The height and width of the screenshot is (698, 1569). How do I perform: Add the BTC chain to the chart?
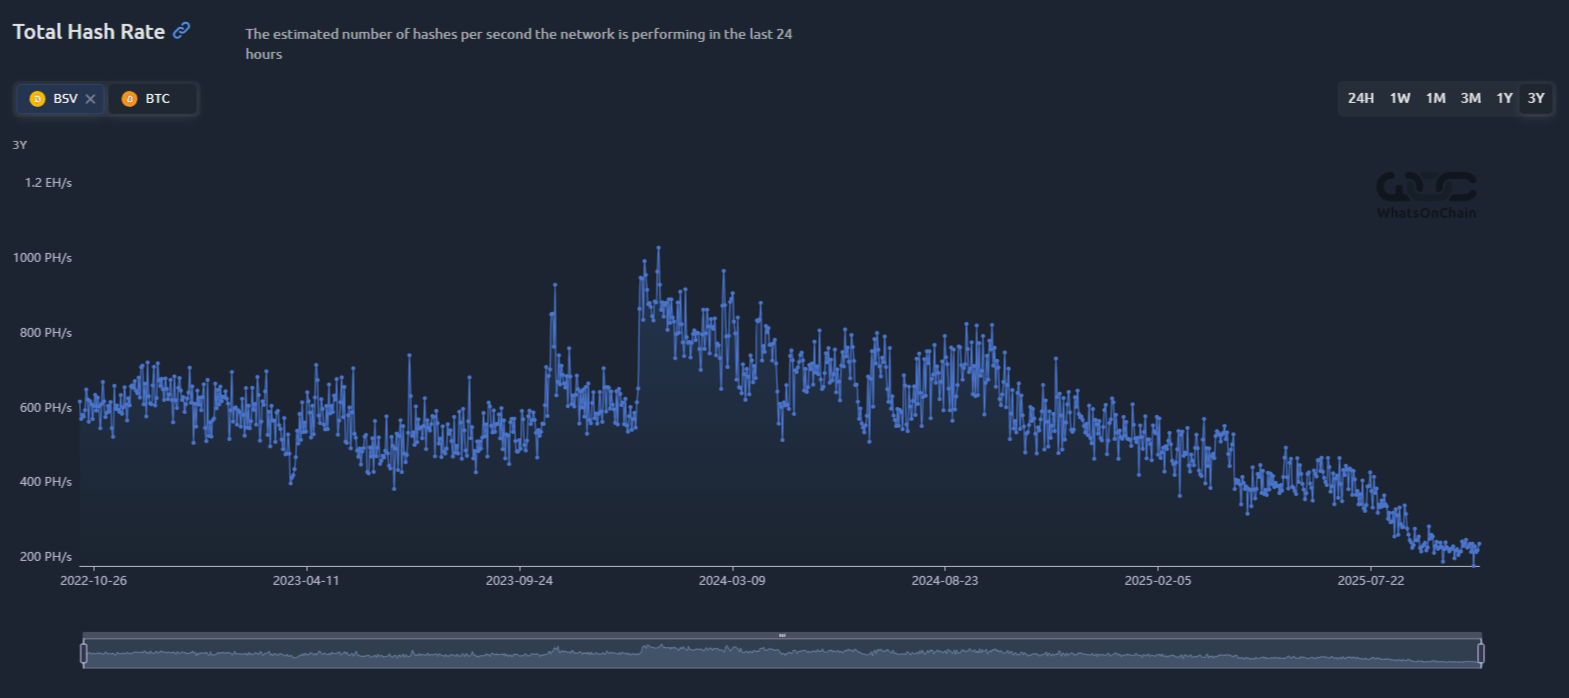tap(152, 99)
